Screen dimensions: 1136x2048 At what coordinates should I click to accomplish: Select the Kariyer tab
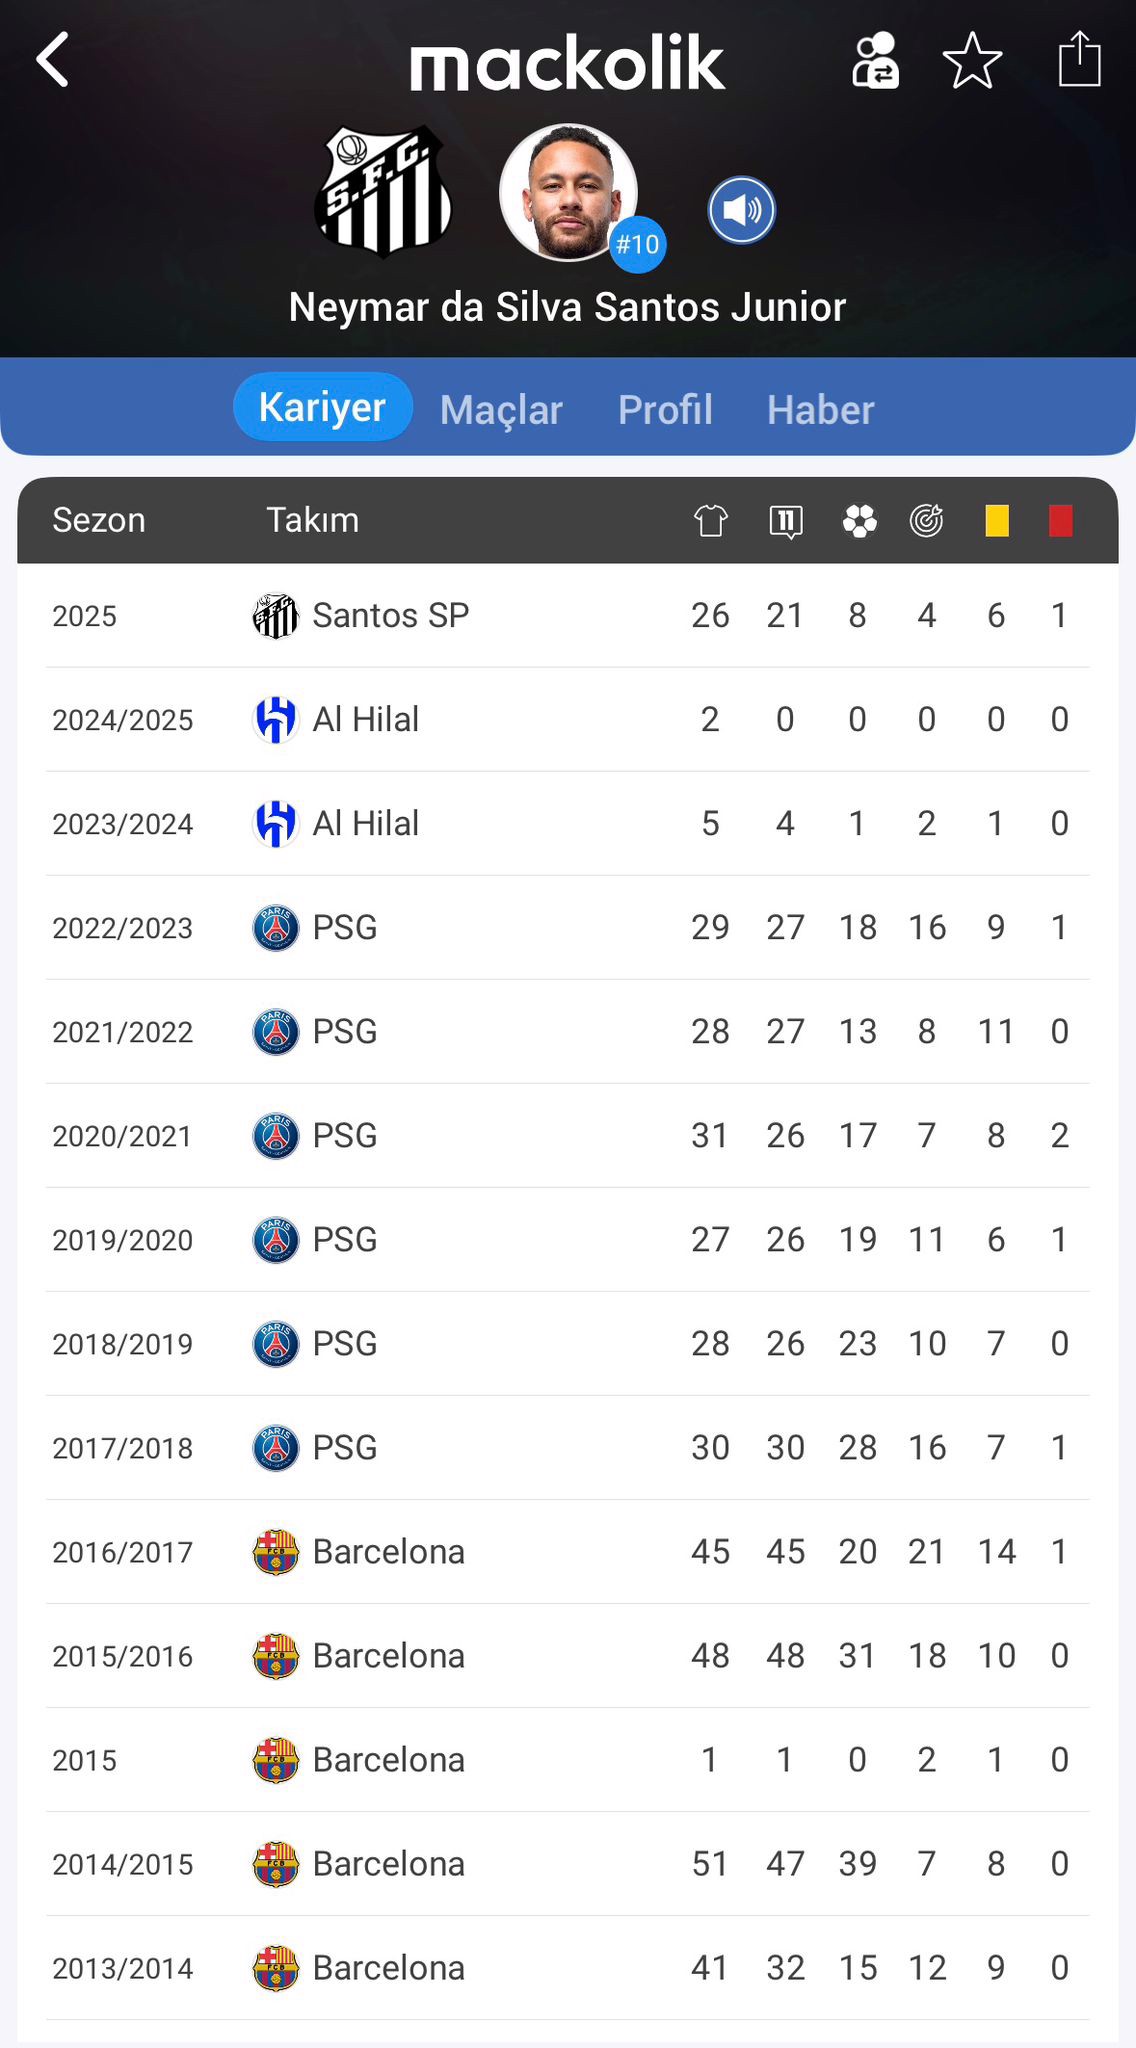tap(322, 407)
